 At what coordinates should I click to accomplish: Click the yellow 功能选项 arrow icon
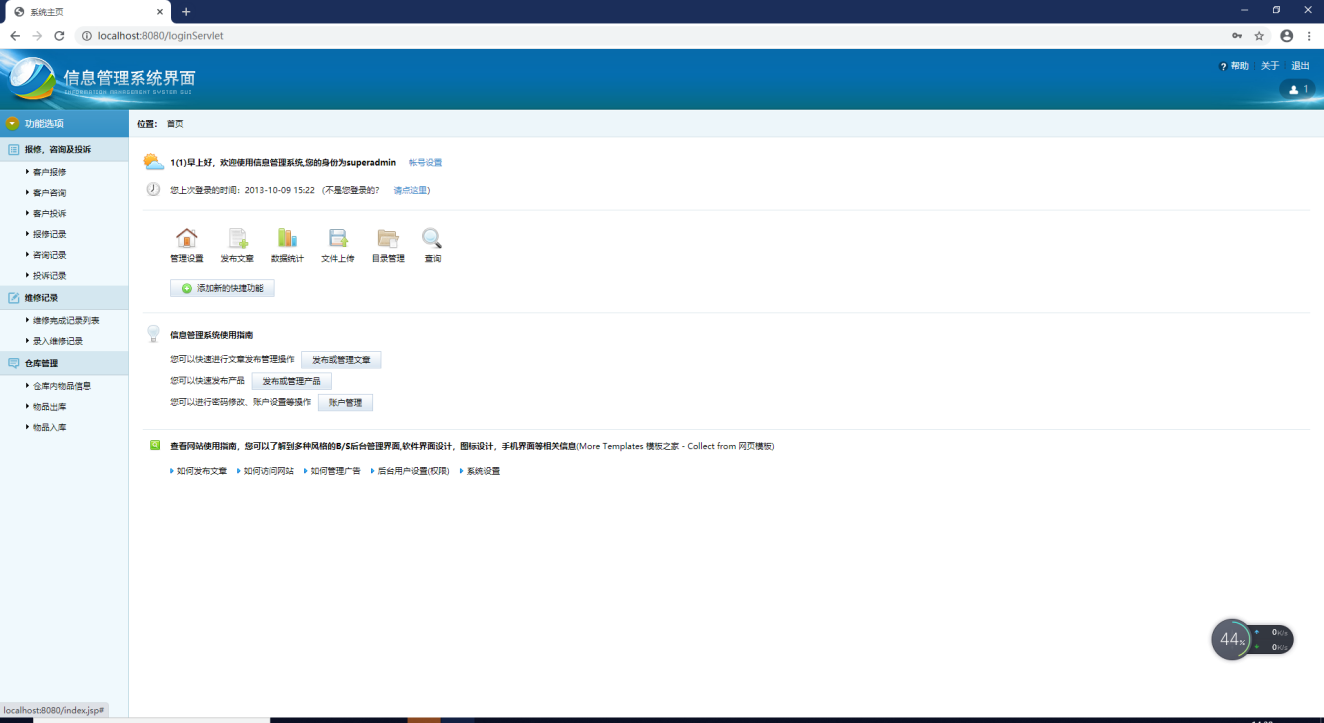(12, 123)
